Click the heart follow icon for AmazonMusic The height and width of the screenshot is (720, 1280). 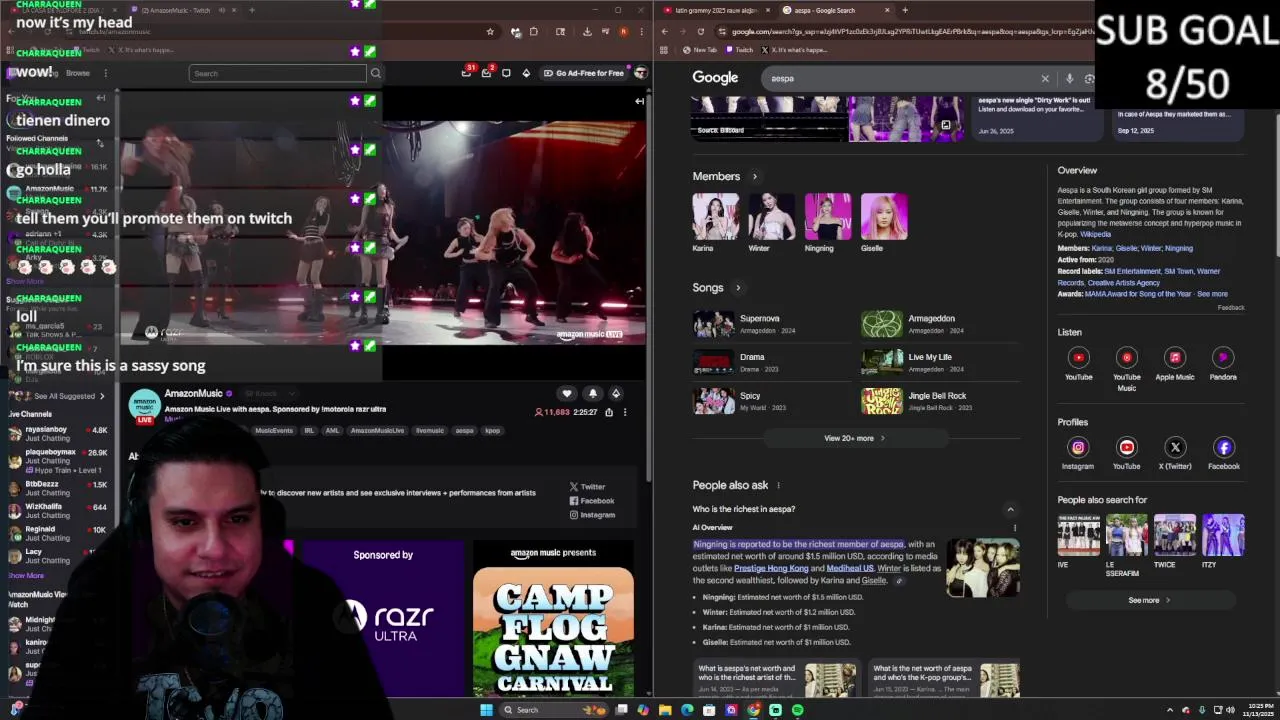point(567,394)
